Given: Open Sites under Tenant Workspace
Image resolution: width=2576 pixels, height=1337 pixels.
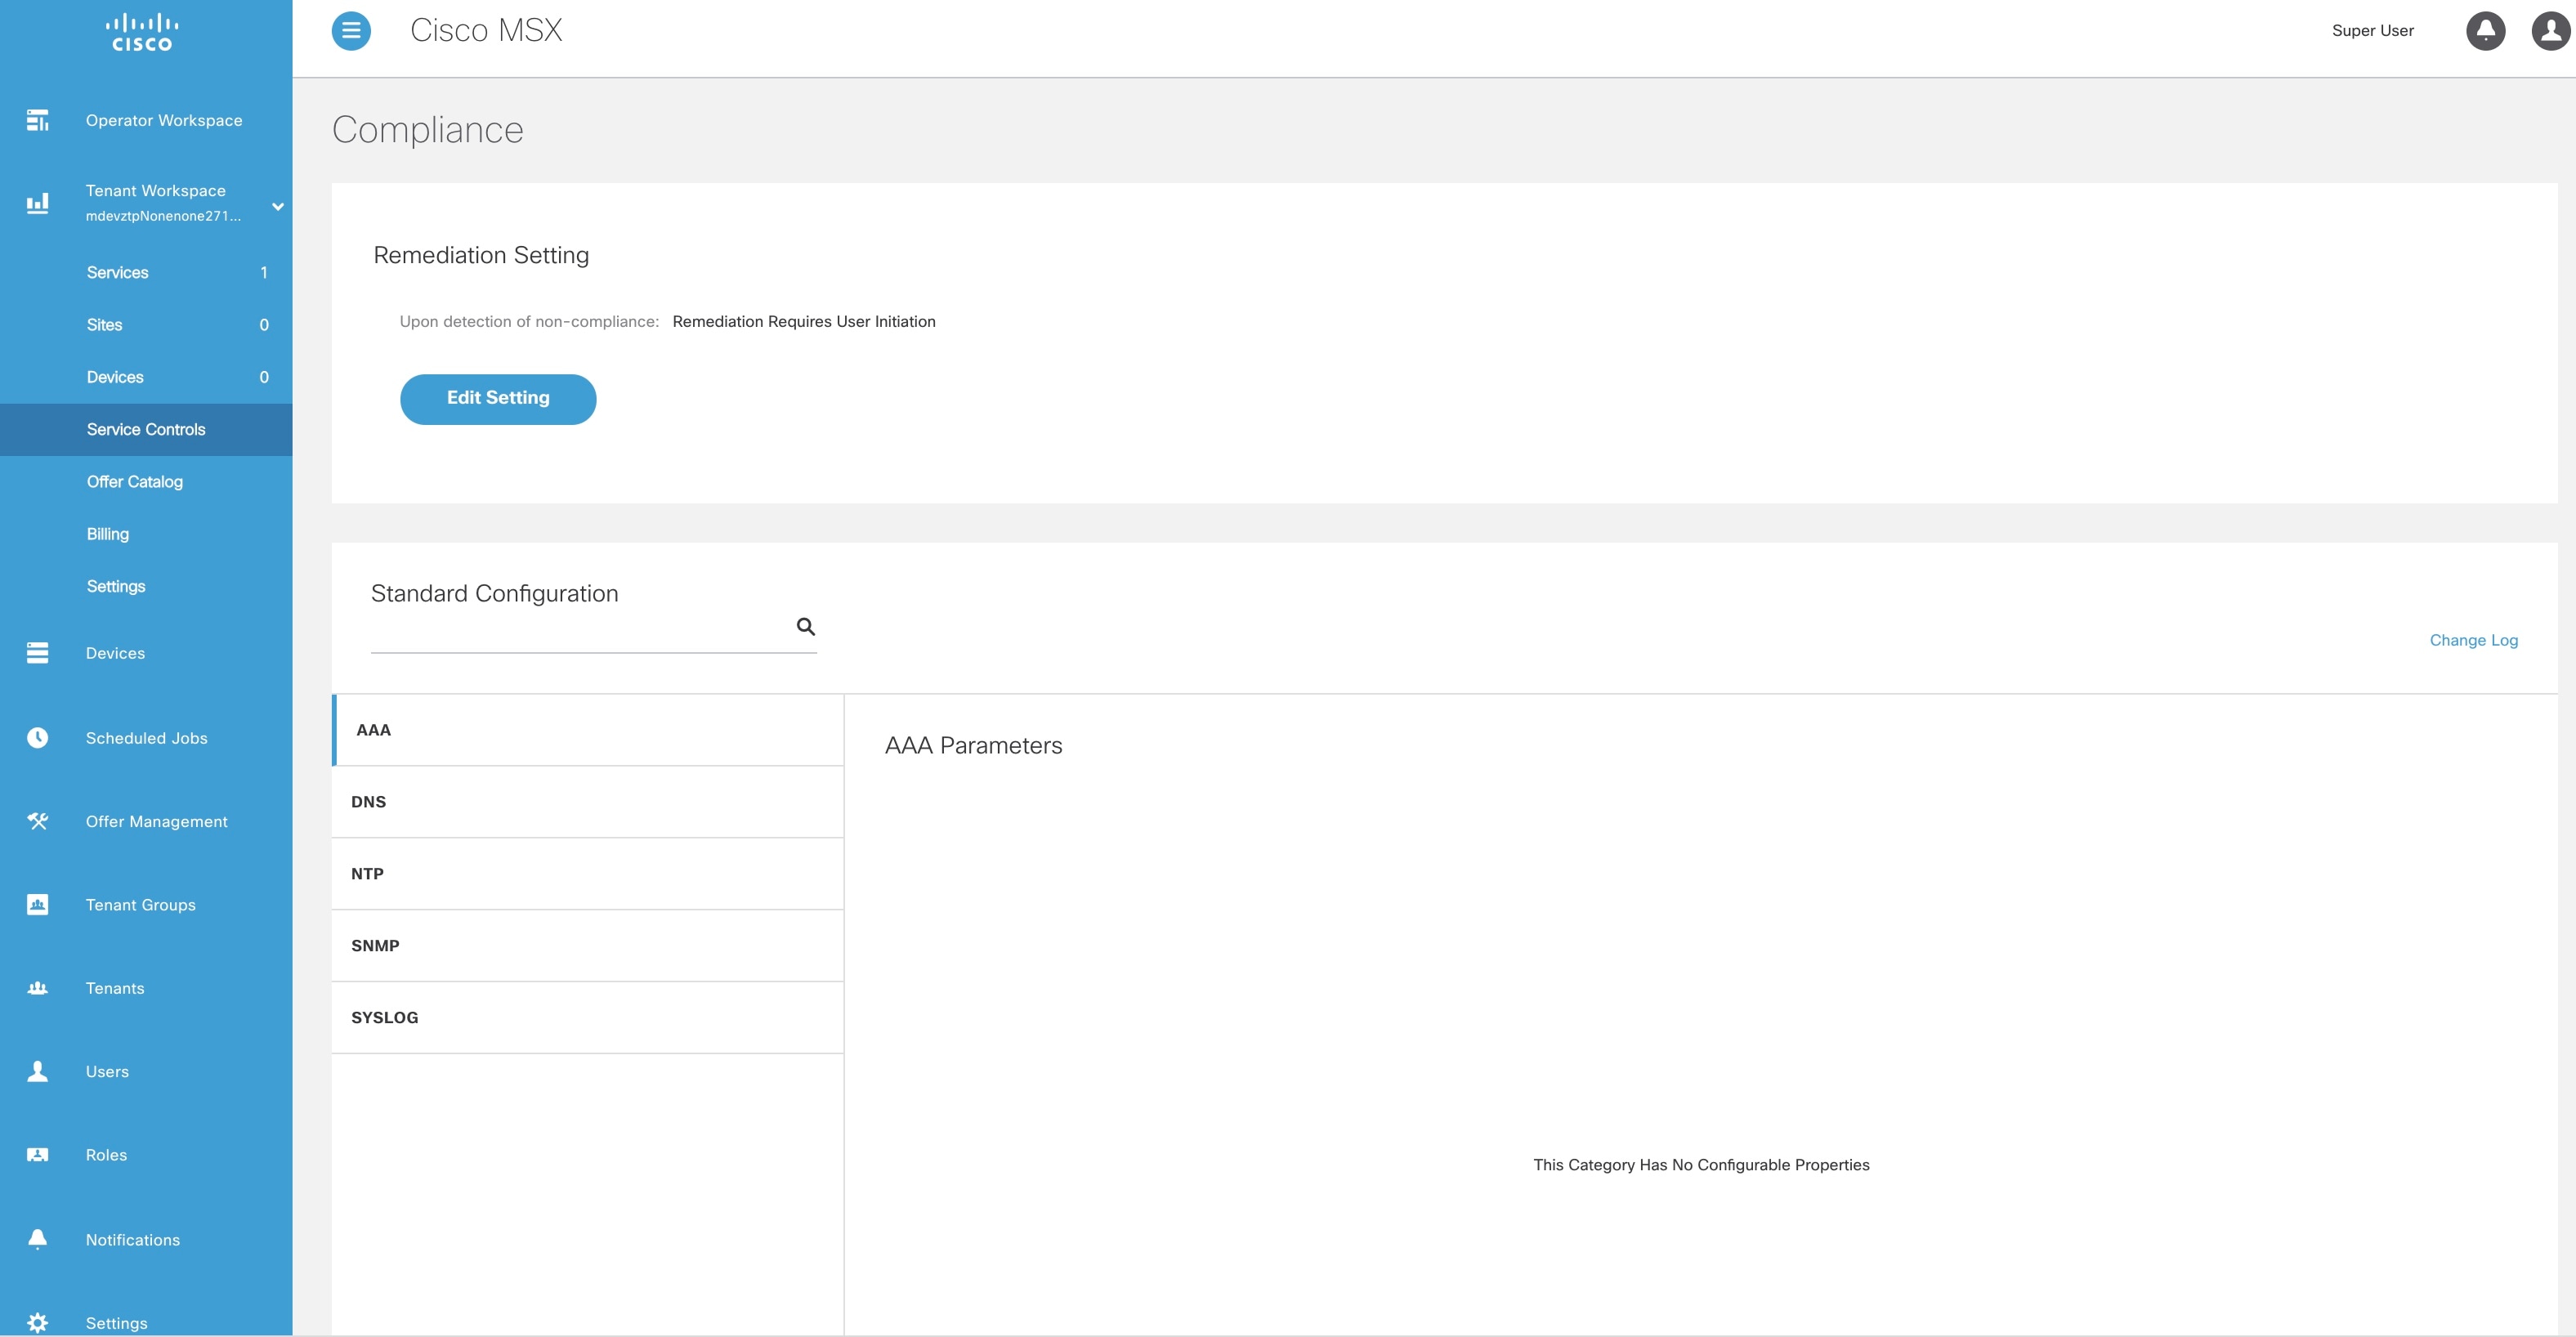Looking at the screenshot, I should 146,325.
